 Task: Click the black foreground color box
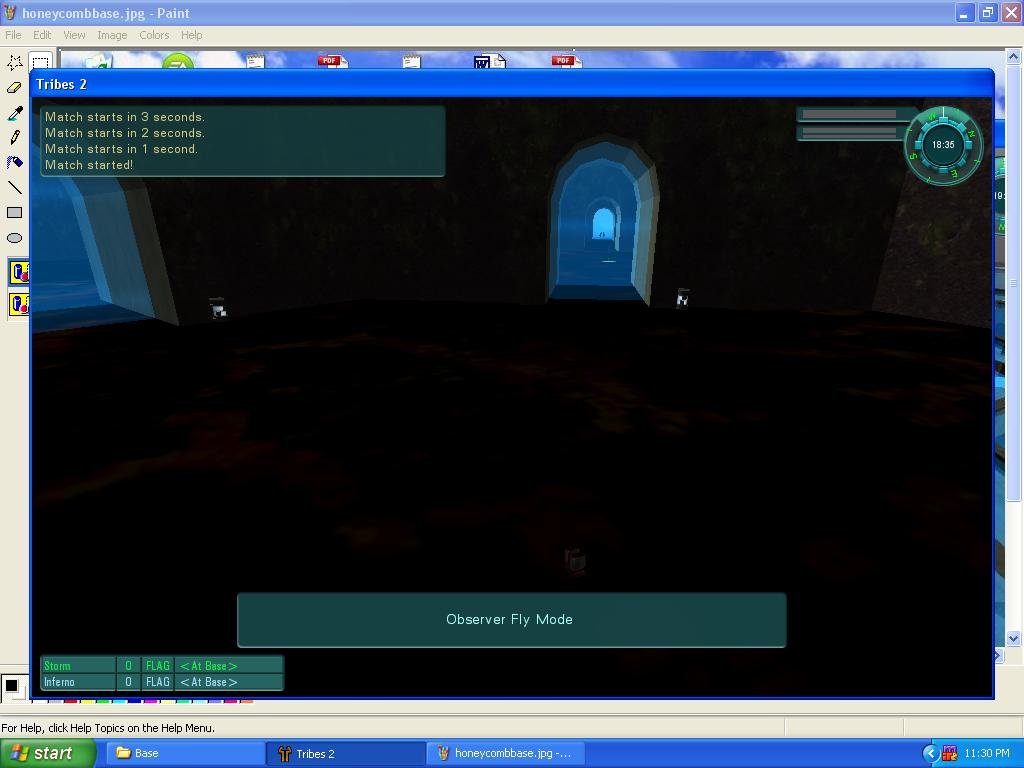pyautogui.click(x=11, y=686)
